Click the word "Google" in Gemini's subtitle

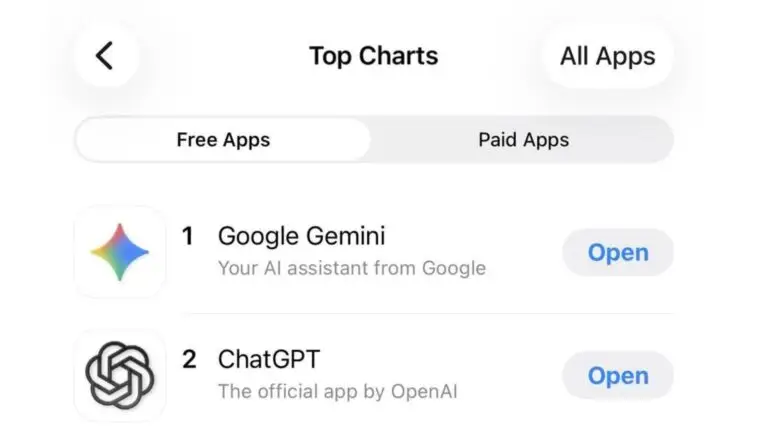(455, 268)
